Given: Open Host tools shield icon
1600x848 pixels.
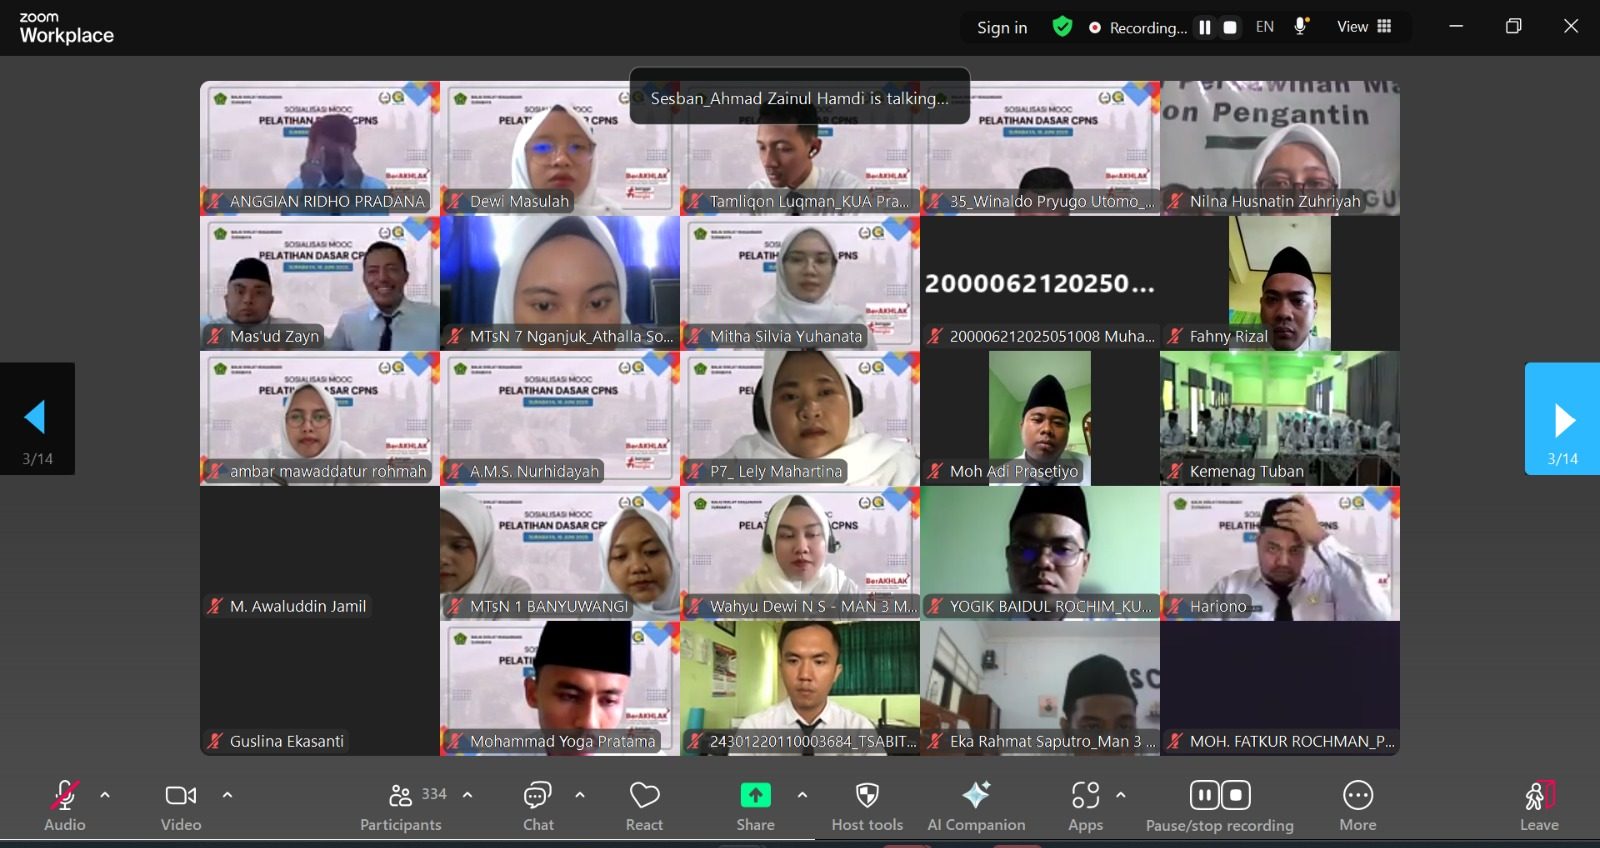Looking at the screenshot, I should pos(867,796).
